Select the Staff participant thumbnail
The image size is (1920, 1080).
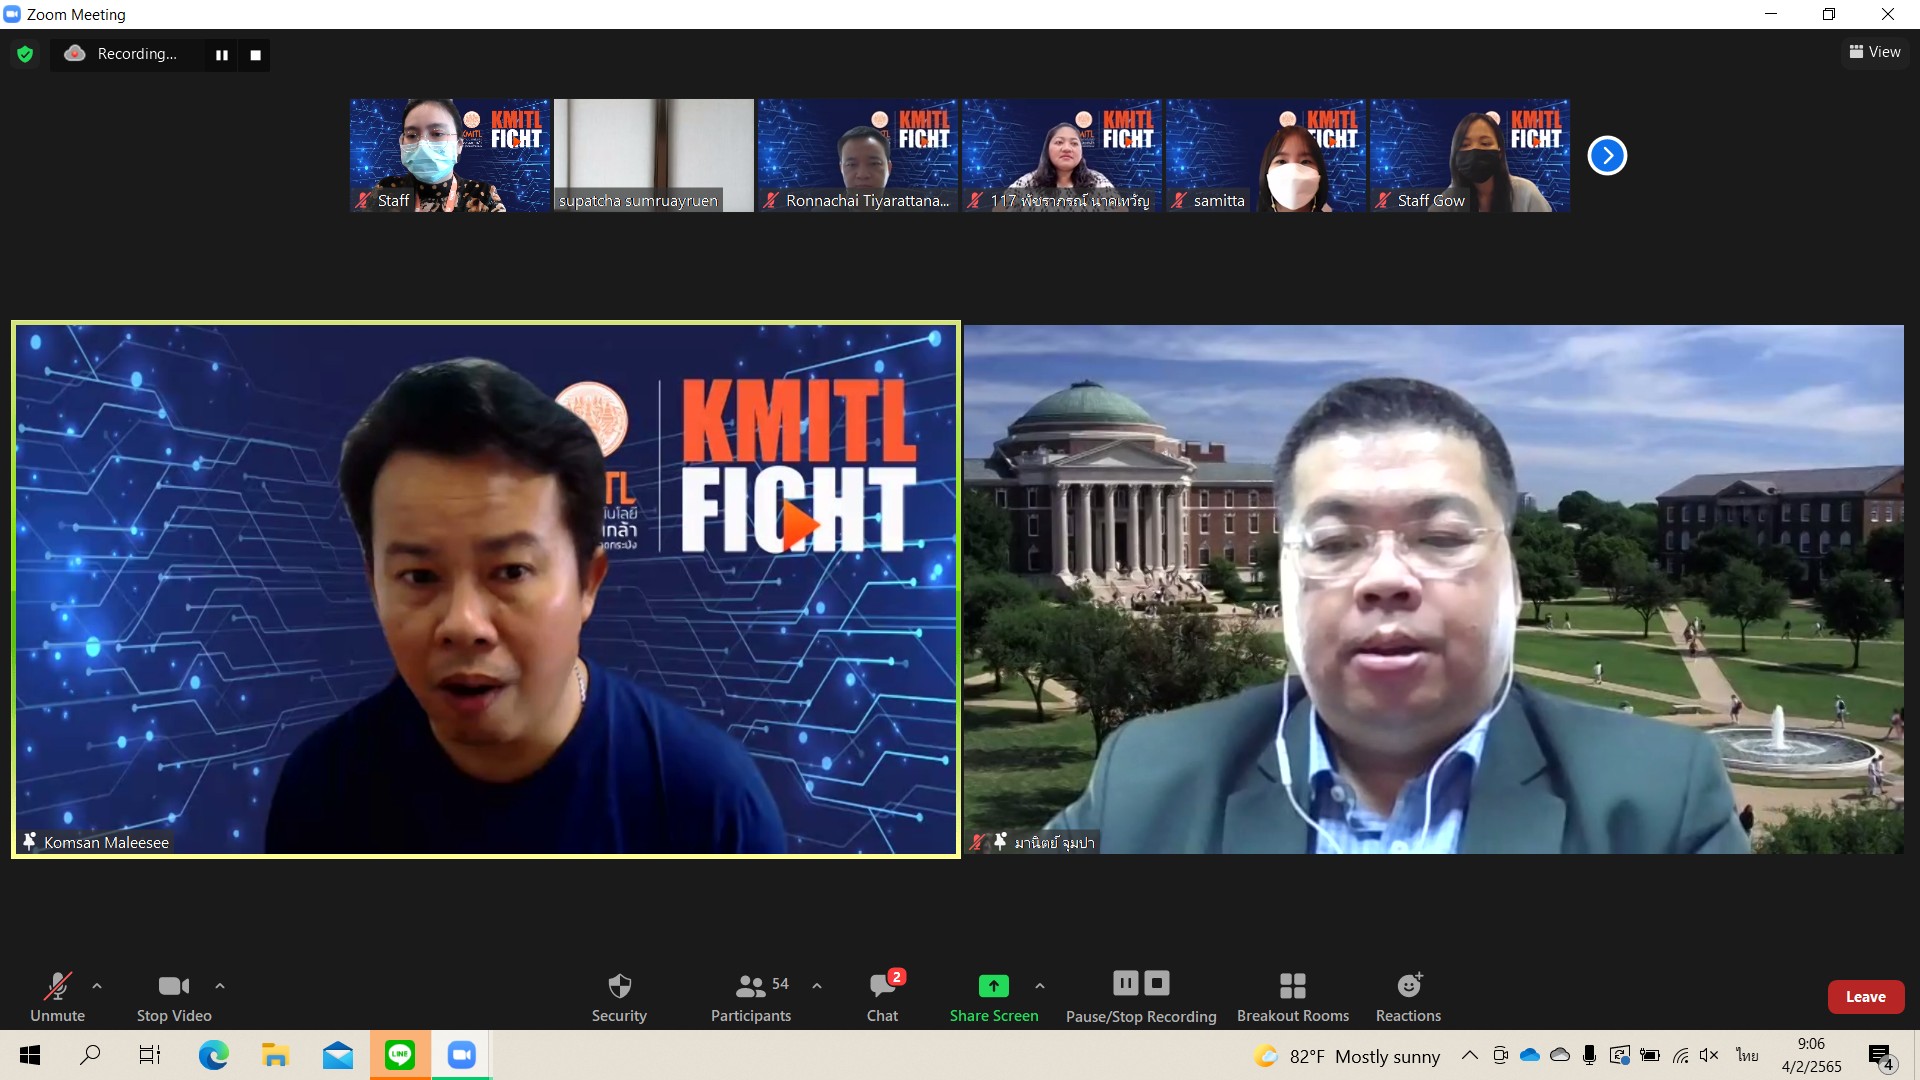[x=450, y=155]
